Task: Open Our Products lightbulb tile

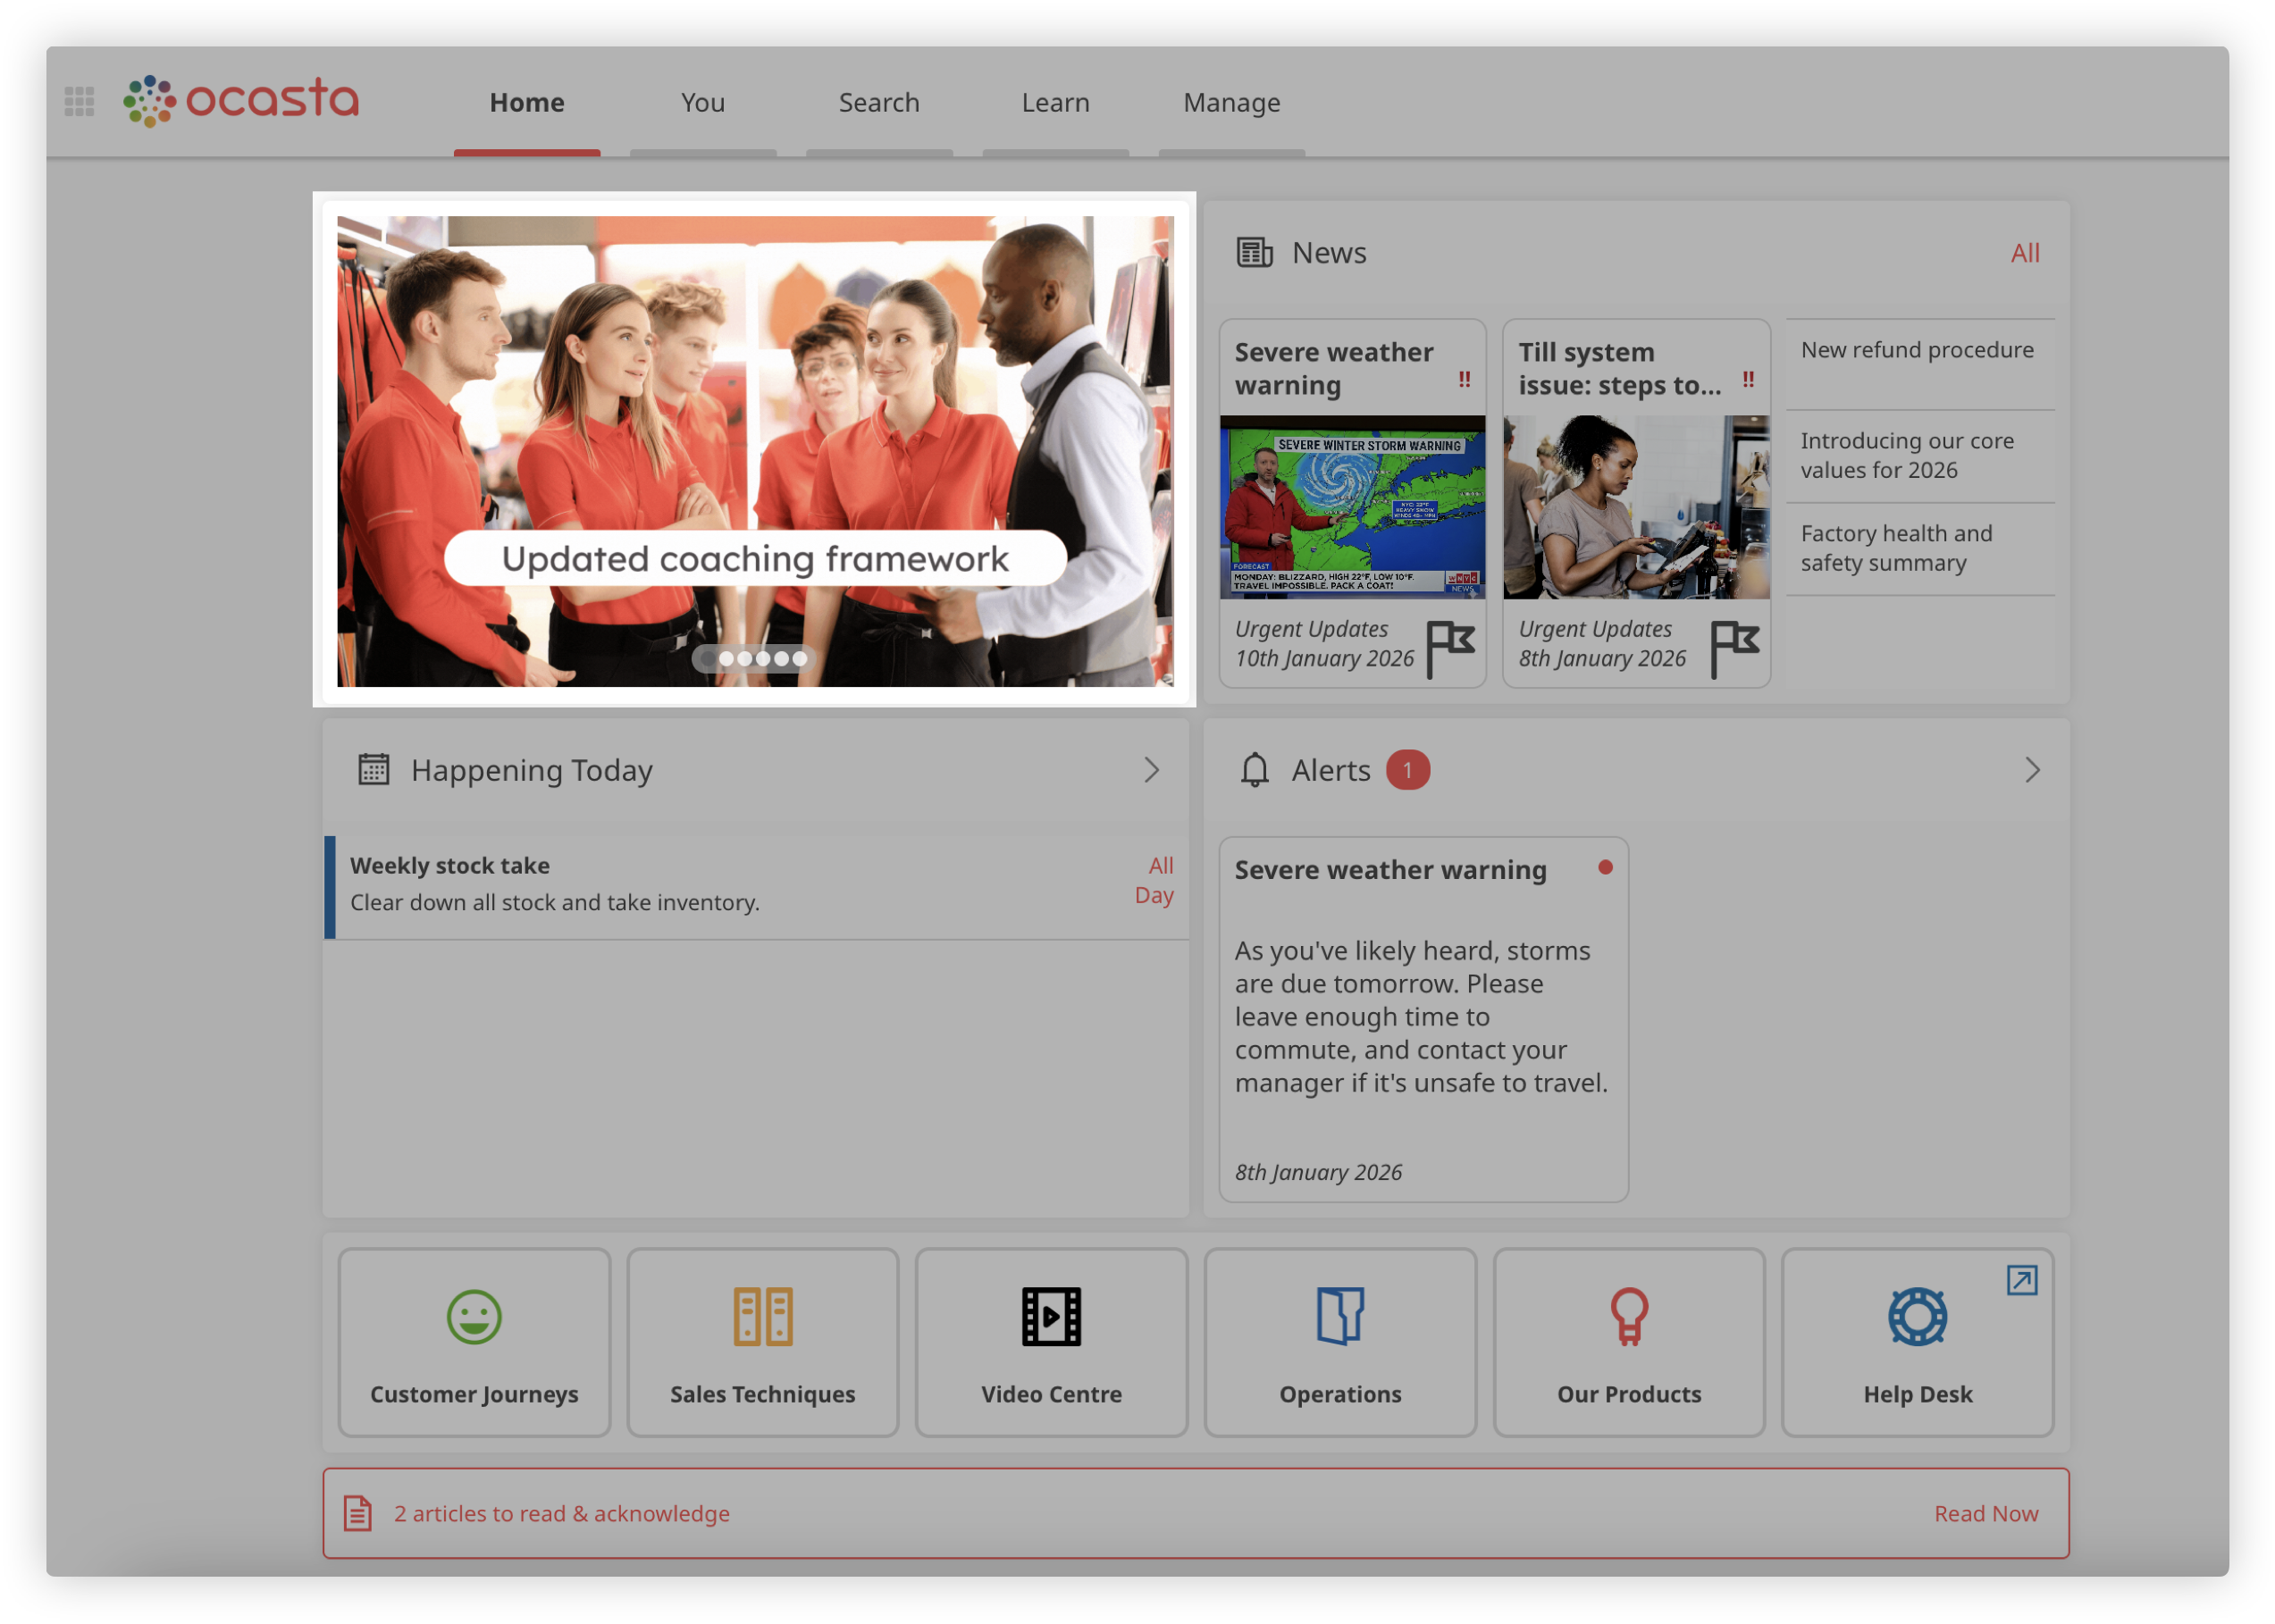Action: click(x=1628, y=1341)
